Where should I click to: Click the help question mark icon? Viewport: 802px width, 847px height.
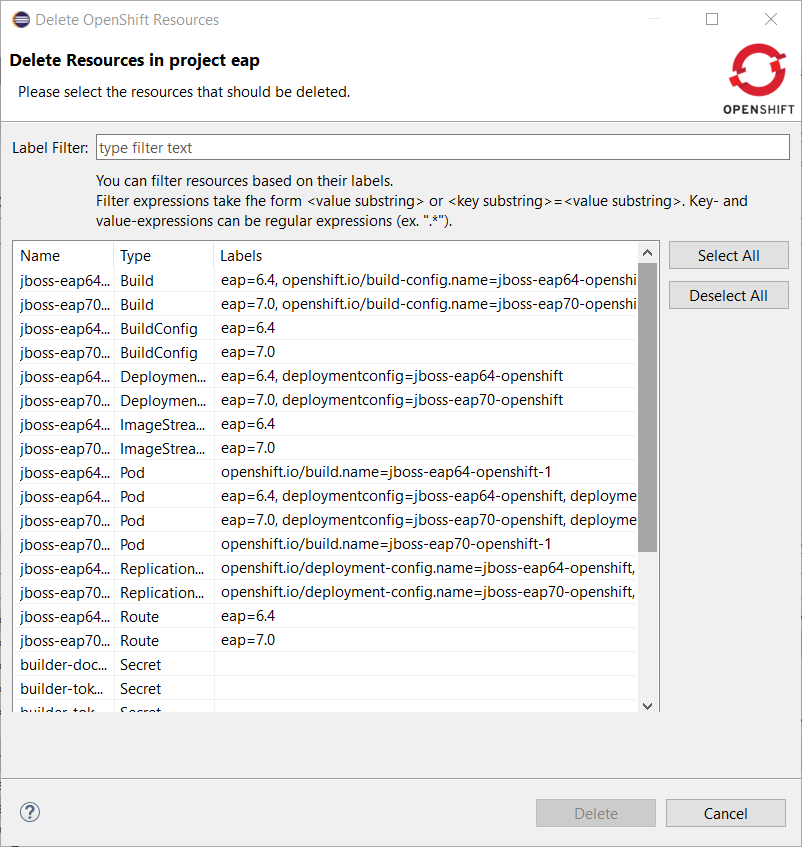(x=30, y=812)
